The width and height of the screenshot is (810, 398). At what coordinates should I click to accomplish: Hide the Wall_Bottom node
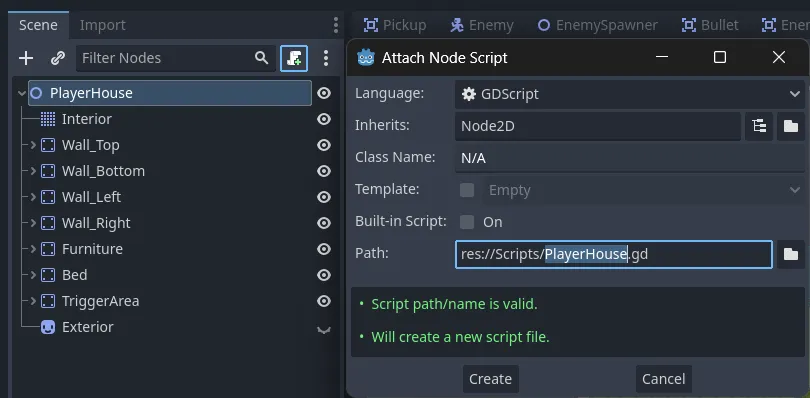324,171
